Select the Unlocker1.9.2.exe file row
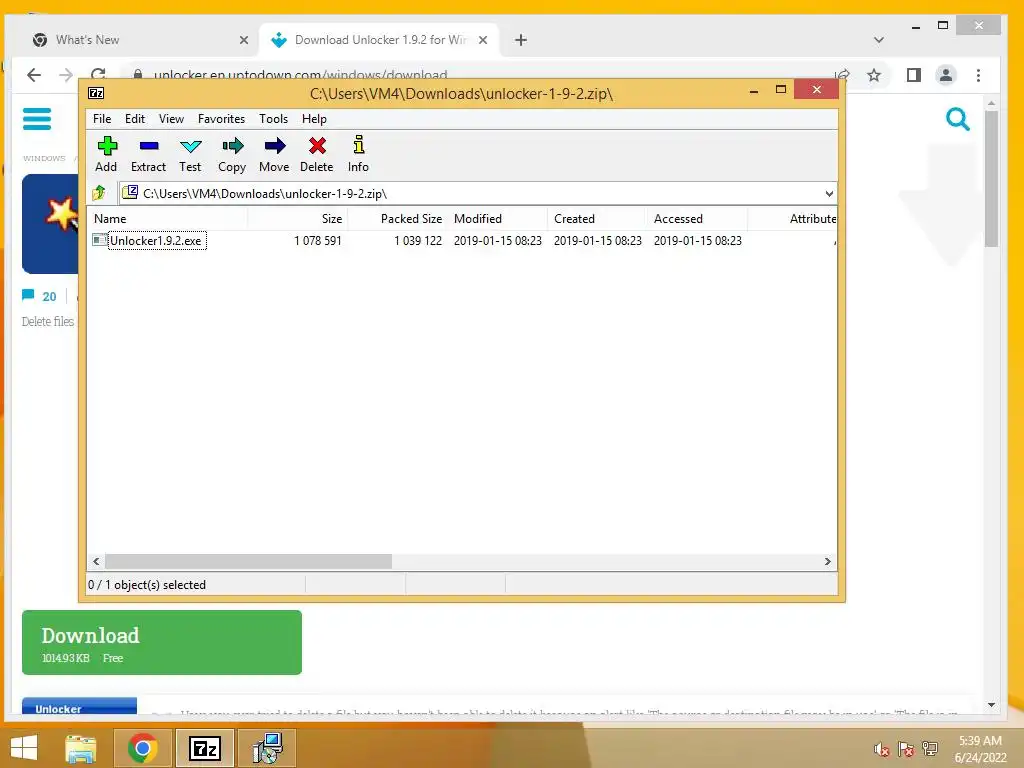Screen dimensions: 1024x768 tap(462, 240)
